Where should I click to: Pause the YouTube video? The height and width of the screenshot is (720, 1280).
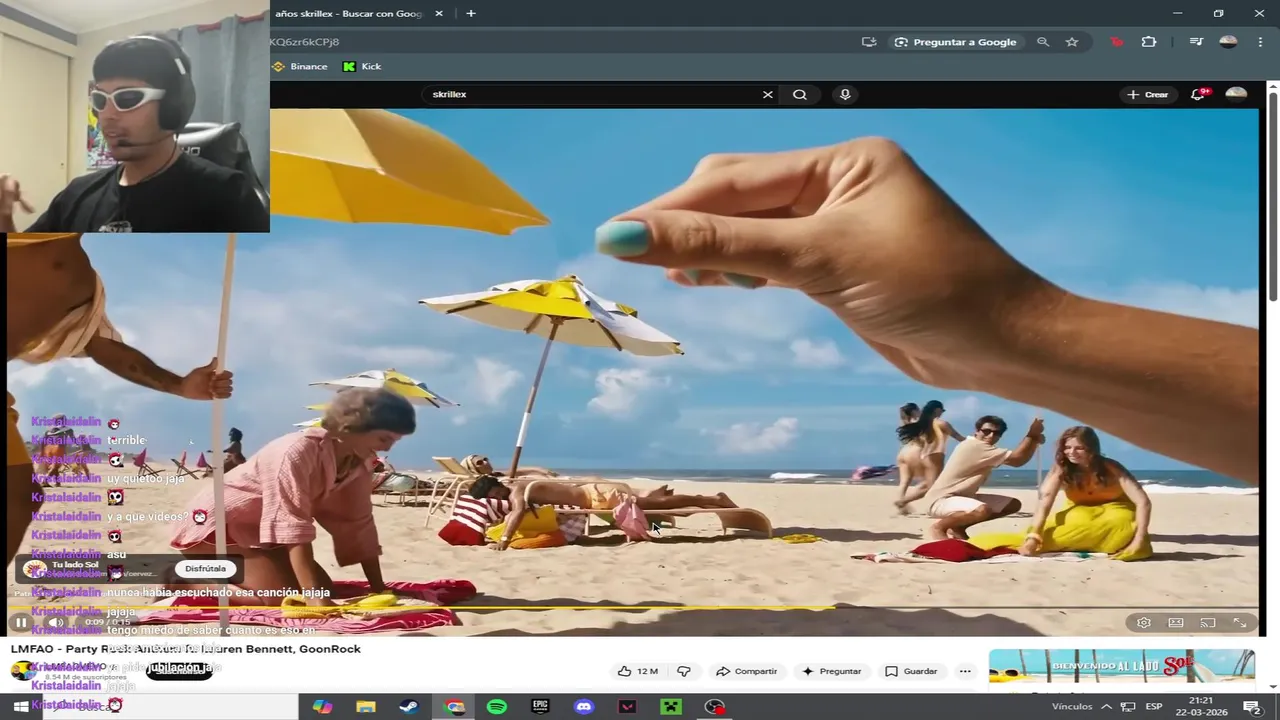coord(21,622)
